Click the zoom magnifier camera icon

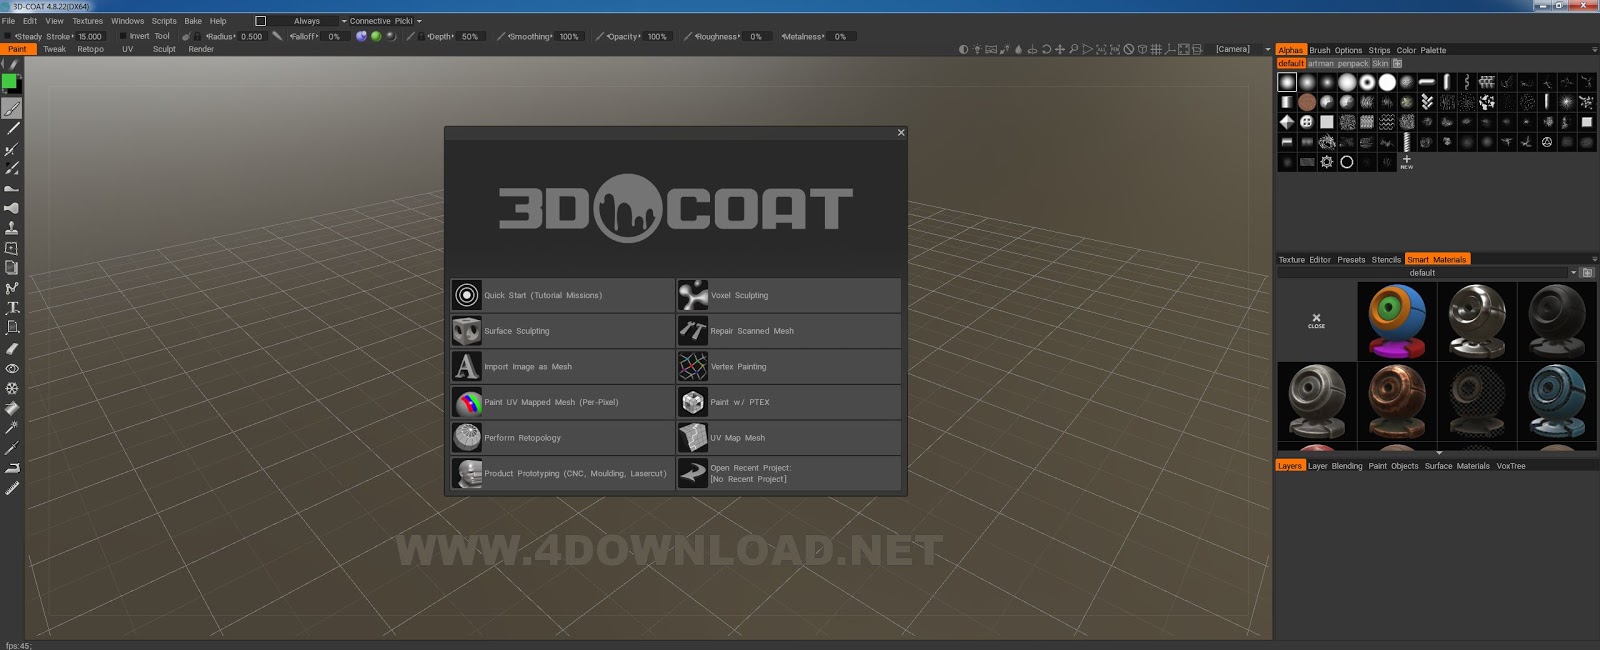click(x=1074, y=49)
